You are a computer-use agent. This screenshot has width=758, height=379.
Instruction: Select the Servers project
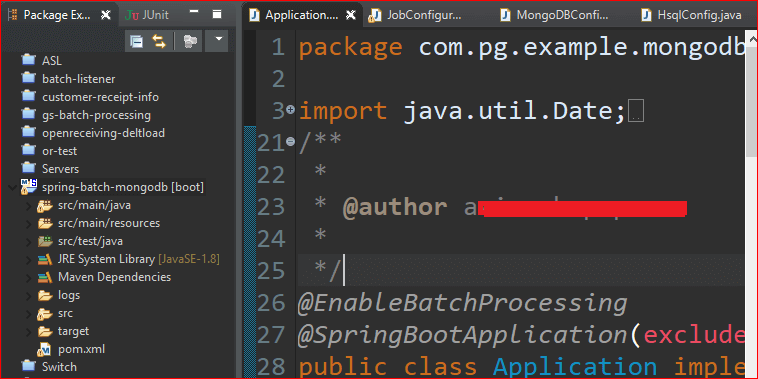point(60,169)
